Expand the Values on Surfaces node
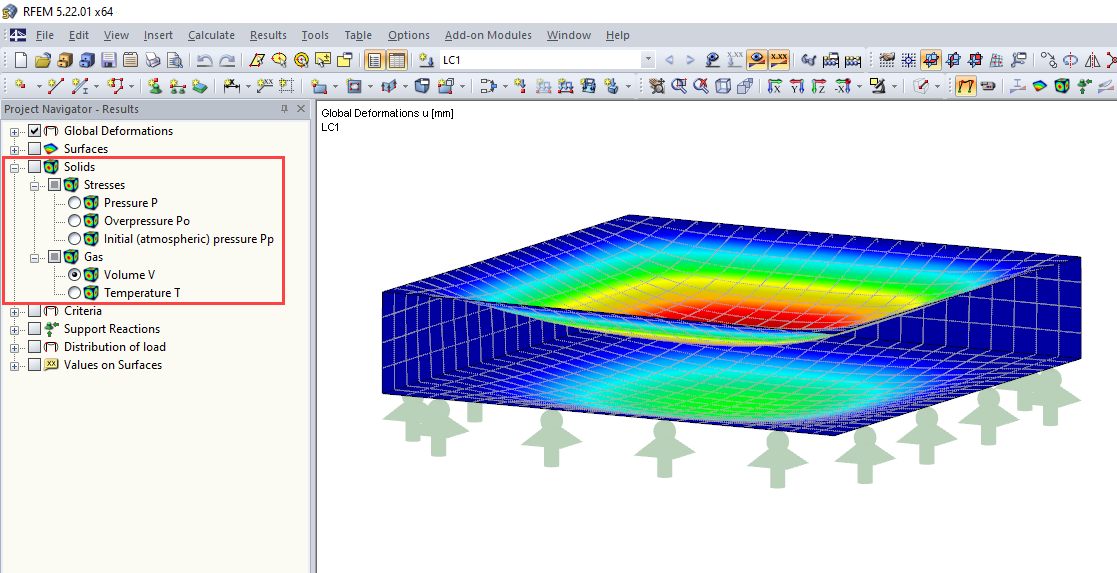Viewport: 1117px width, 573px height. coord(14,366)
